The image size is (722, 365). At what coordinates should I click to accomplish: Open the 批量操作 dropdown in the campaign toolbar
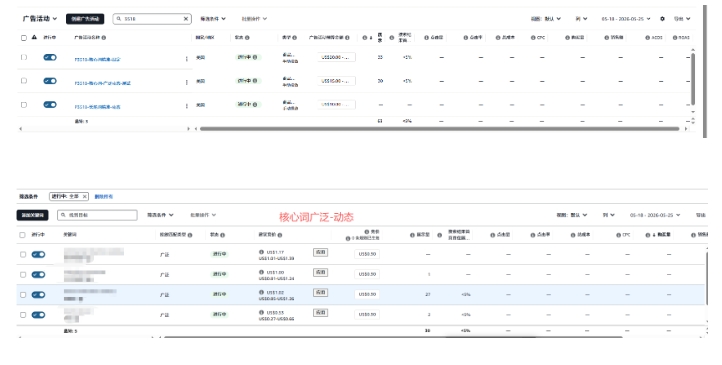(x=254, y=19)
